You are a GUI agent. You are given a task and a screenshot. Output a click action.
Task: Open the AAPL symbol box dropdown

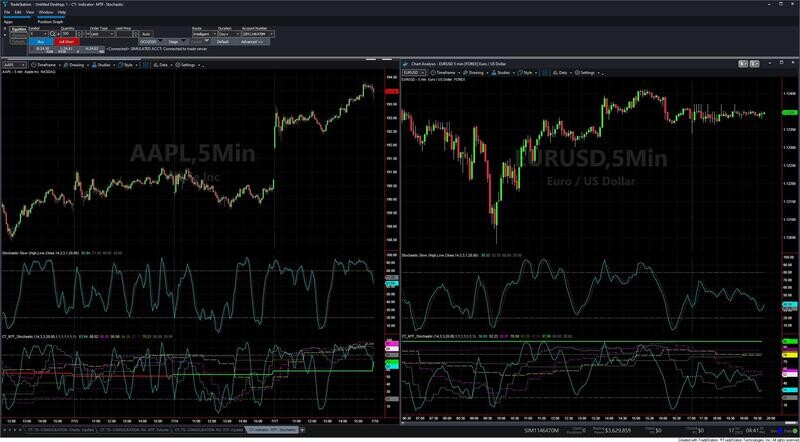point(14,65)
